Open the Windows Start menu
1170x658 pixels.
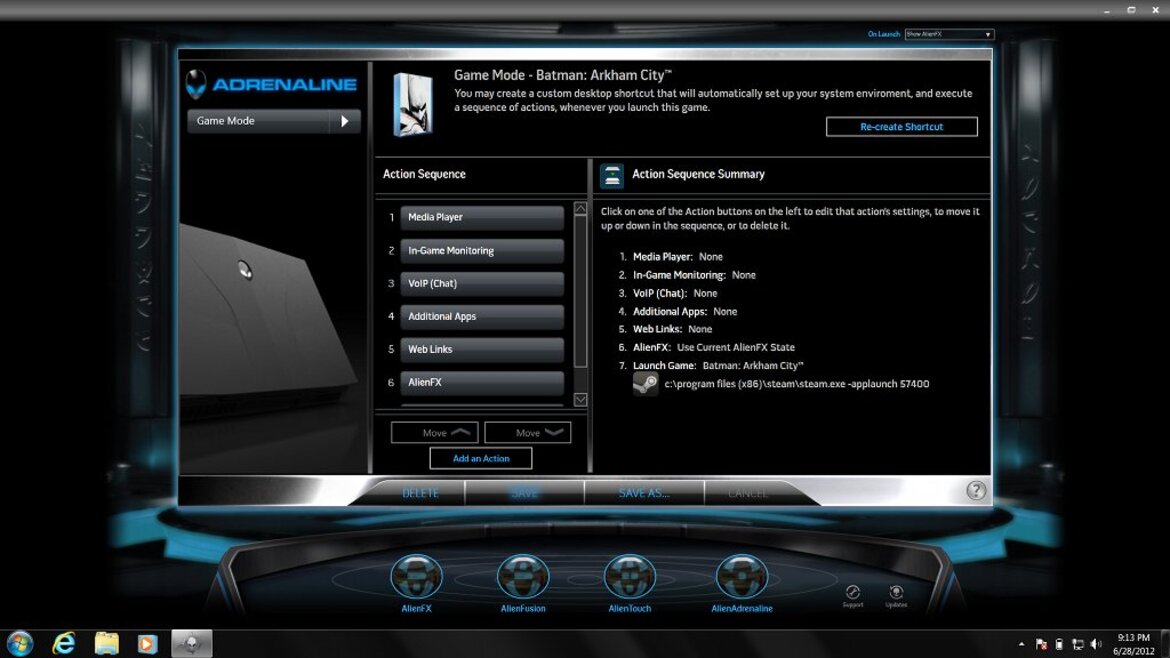pos(20,643)
